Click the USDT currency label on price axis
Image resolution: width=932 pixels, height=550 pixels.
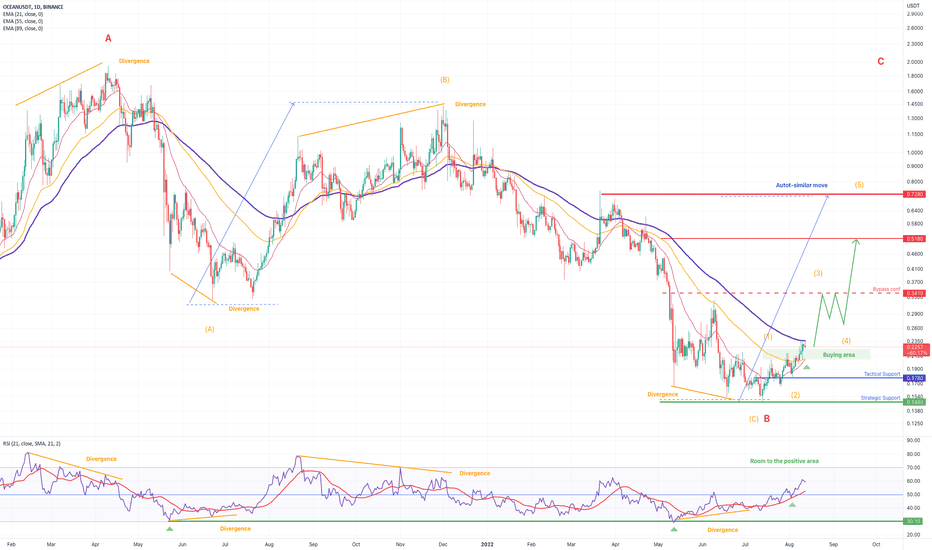point(912,6)
